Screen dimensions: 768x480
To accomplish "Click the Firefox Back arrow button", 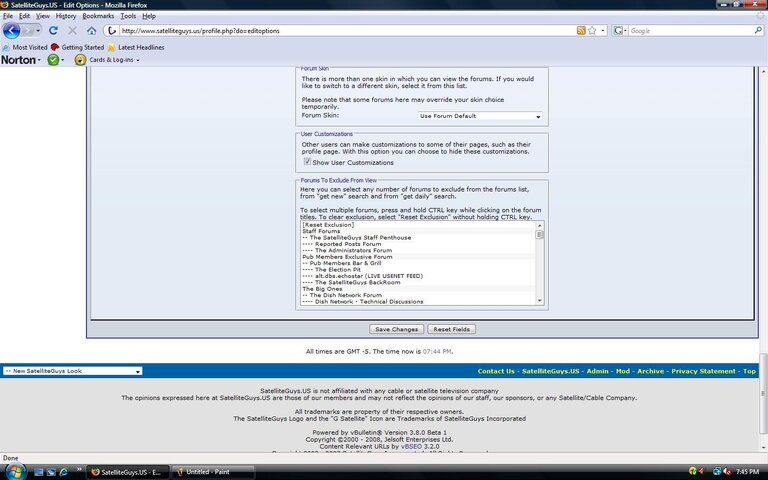I will point(11,30).
